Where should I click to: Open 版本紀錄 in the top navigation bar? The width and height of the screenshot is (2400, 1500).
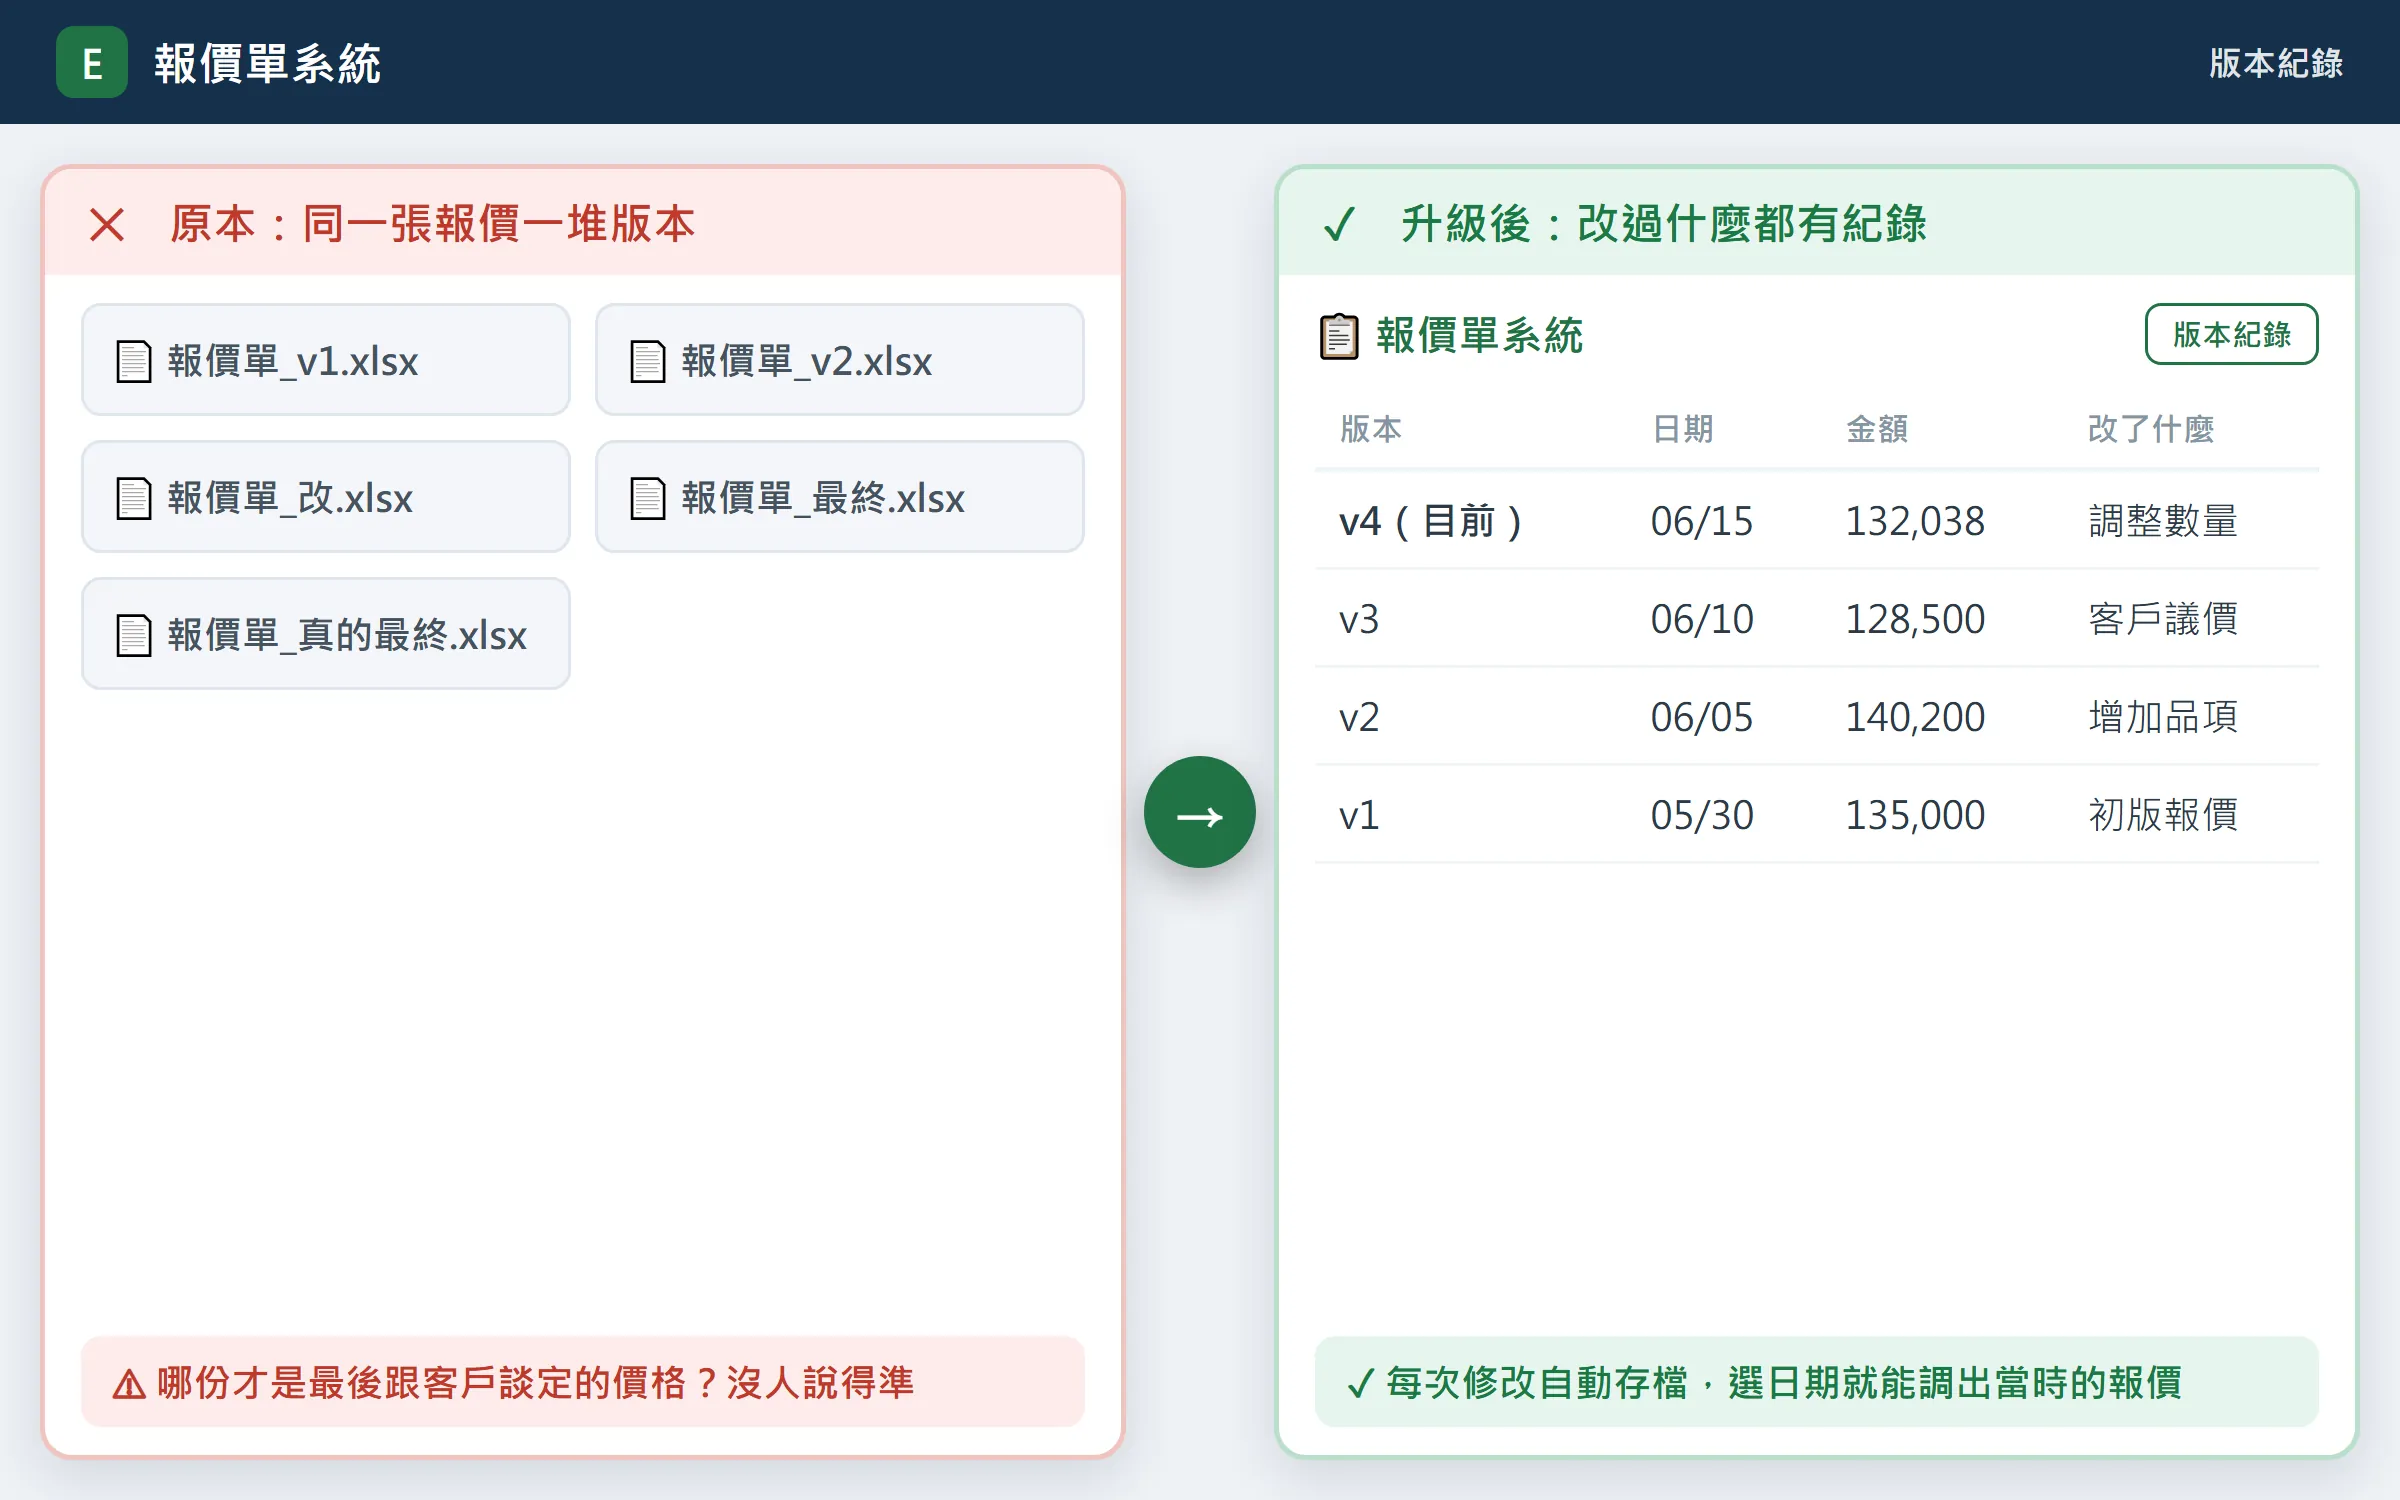tap(2275, 63)
